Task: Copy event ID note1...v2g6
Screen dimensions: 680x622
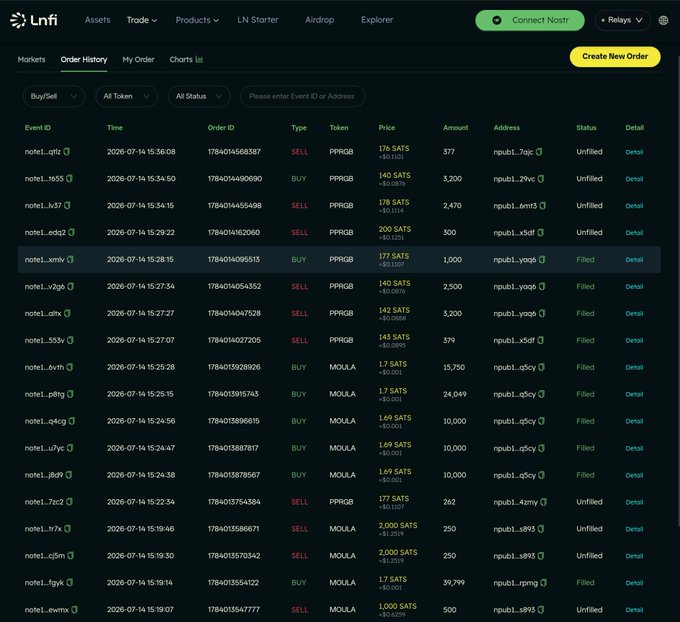Action: coord(71,286)
